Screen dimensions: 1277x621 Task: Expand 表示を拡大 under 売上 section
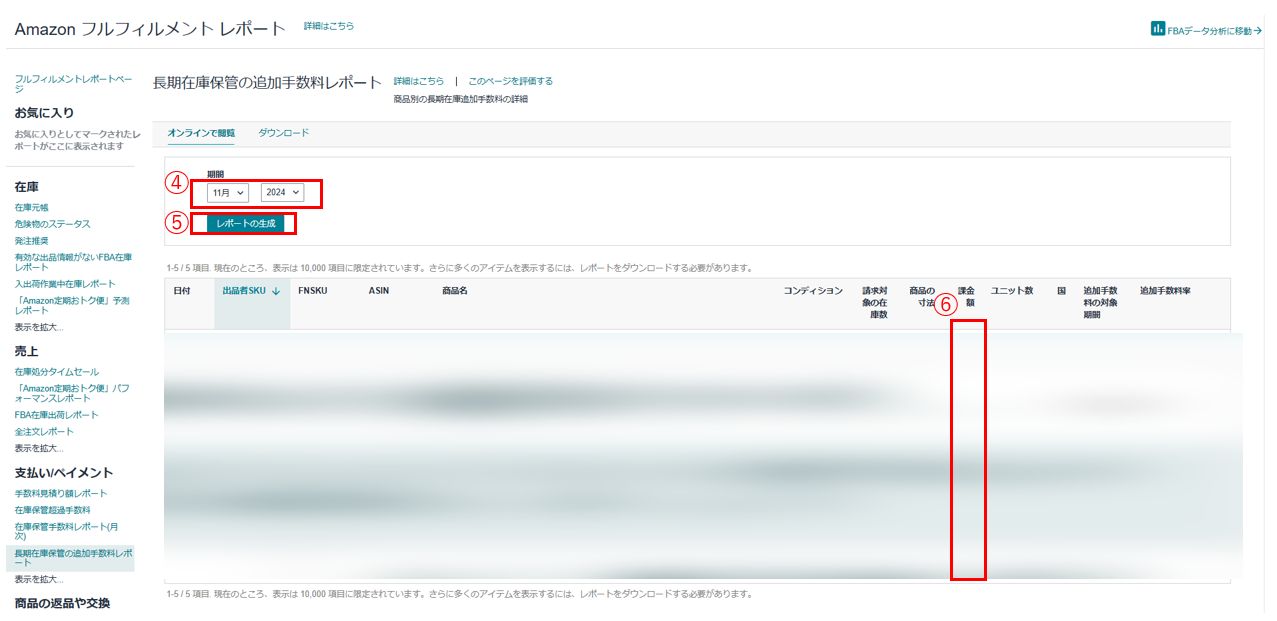pyautogui.click(x=39, y=448)
